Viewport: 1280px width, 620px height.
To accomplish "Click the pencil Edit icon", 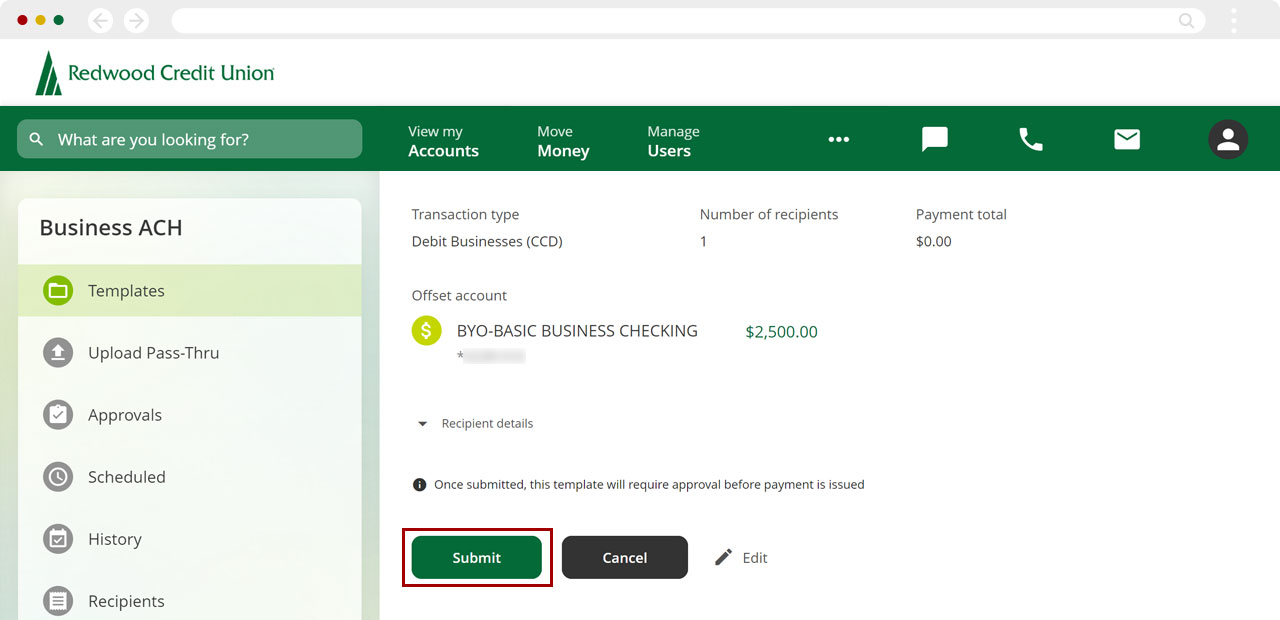I will (724, 558).
